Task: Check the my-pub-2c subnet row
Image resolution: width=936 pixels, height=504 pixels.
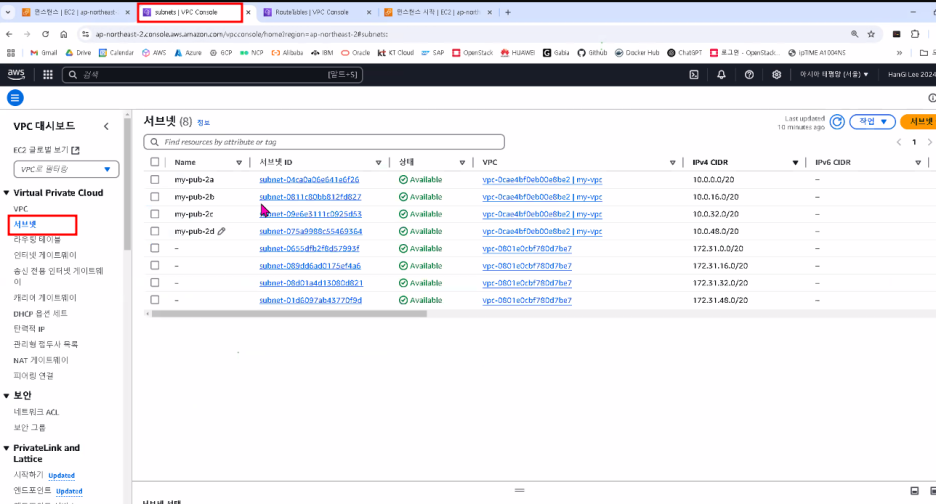Action: tap(155, 214)
